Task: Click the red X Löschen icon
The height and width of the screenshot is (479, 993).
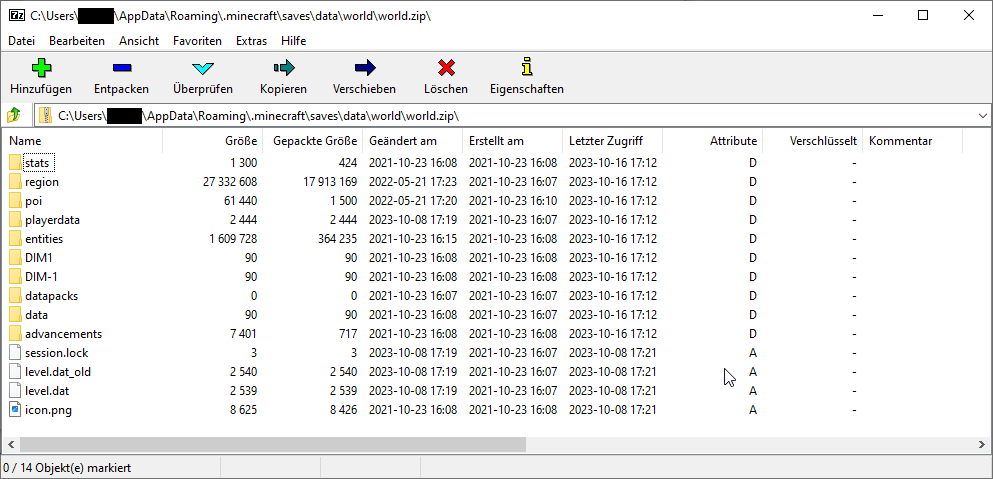Action: click(x=446, y=67)
